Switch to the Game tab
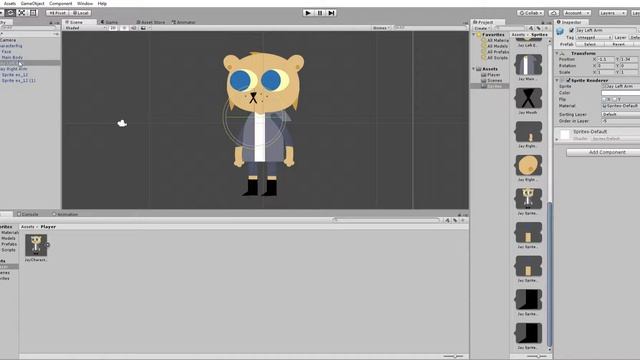Screen dimensions: 640x360 tap(109, 22)
